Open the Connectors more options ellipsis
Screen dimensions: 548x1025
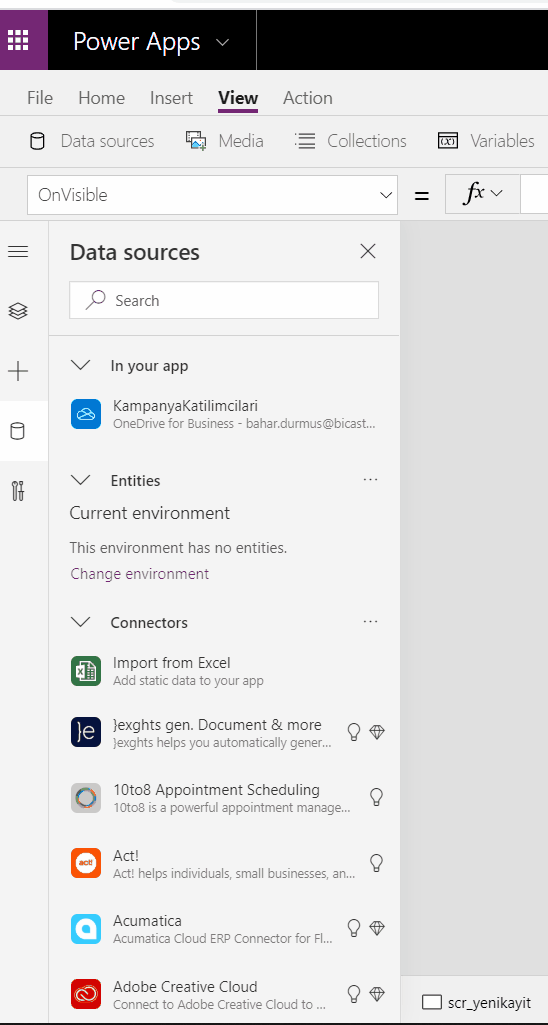[x=370, y=622]
